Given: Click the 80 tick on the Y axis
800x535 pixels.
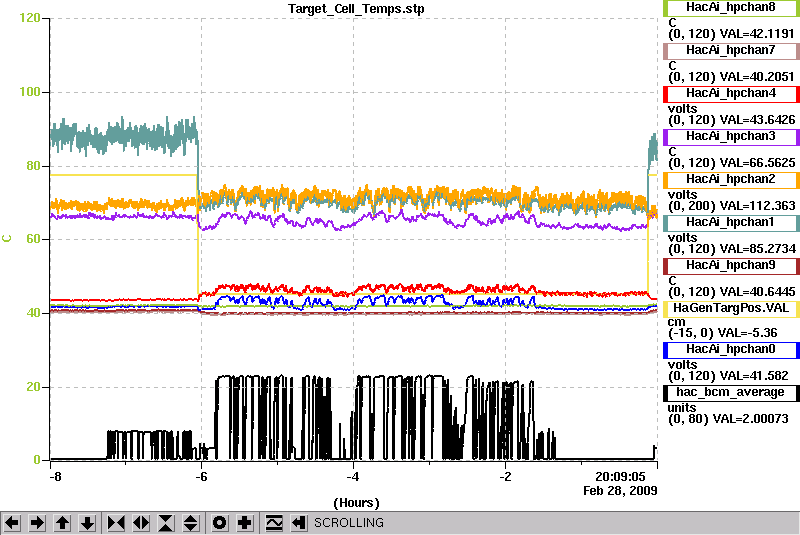Looking at the screenshot, I should 33,166.
